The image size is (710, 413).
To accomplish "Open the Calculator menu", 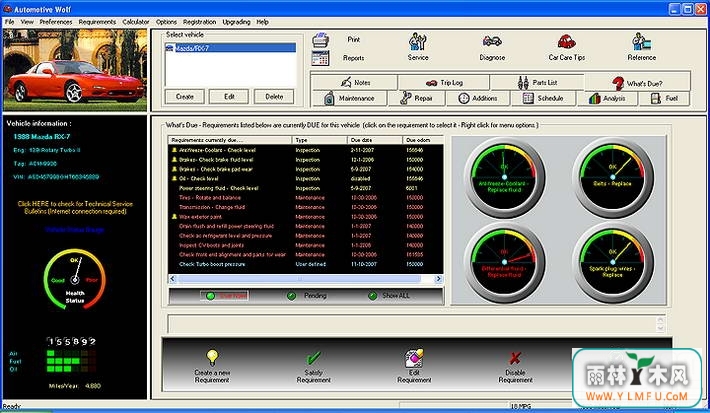I will (x=136, y=22).
